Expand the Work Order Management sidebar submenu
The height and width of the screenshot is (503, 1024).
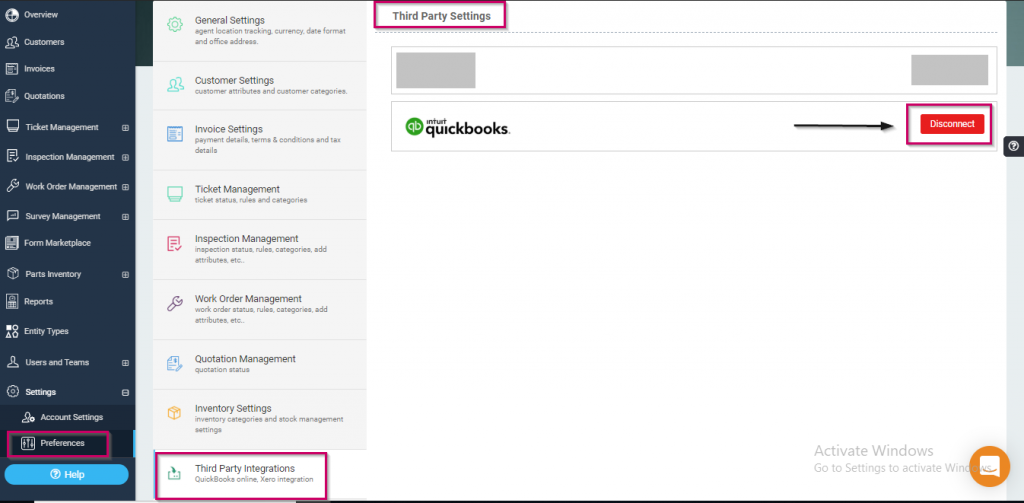125,187
